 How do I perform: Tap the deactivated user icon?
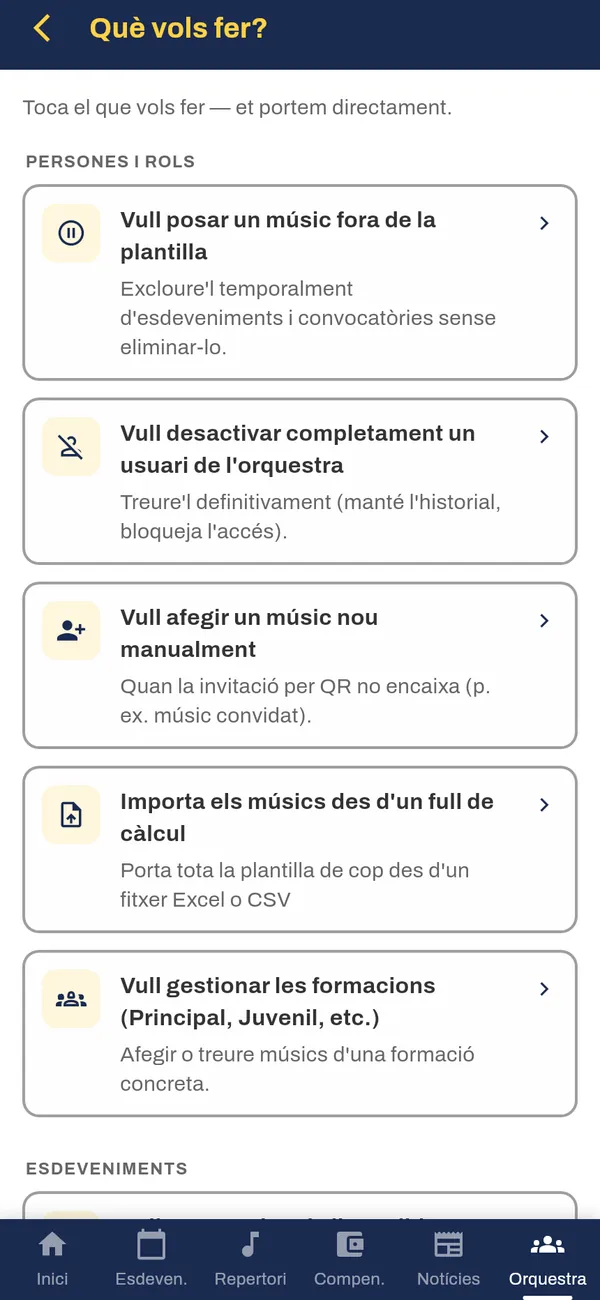[71, 446]
